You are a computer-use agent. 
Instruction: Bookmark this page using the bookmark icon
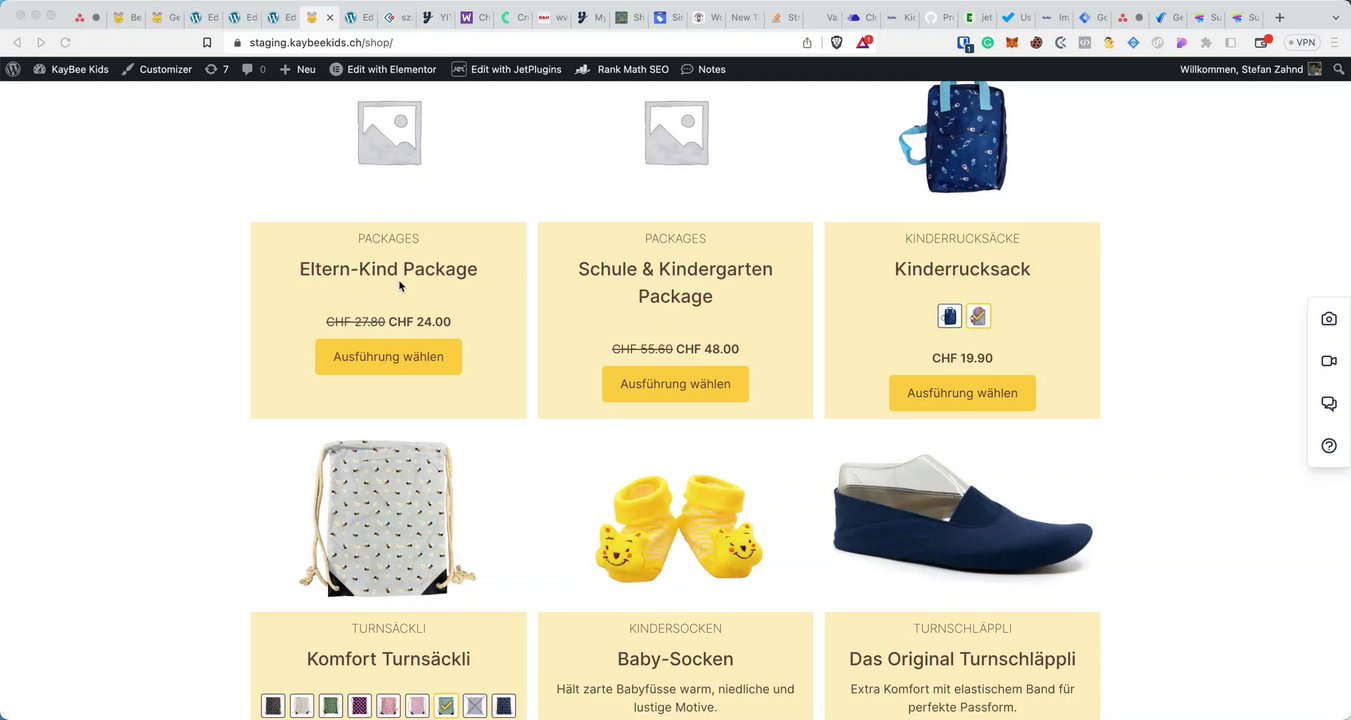[x=207, y=43]
